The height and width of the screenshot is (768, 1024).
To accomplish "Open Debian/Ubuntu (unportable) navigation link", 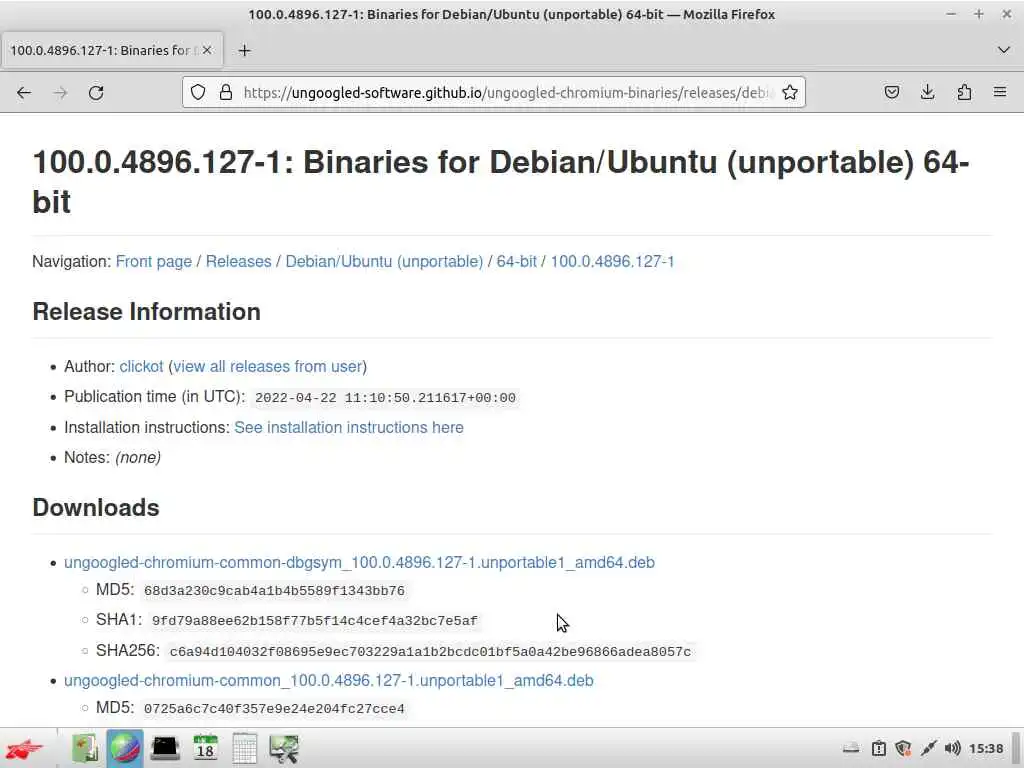I will (384, 261).
